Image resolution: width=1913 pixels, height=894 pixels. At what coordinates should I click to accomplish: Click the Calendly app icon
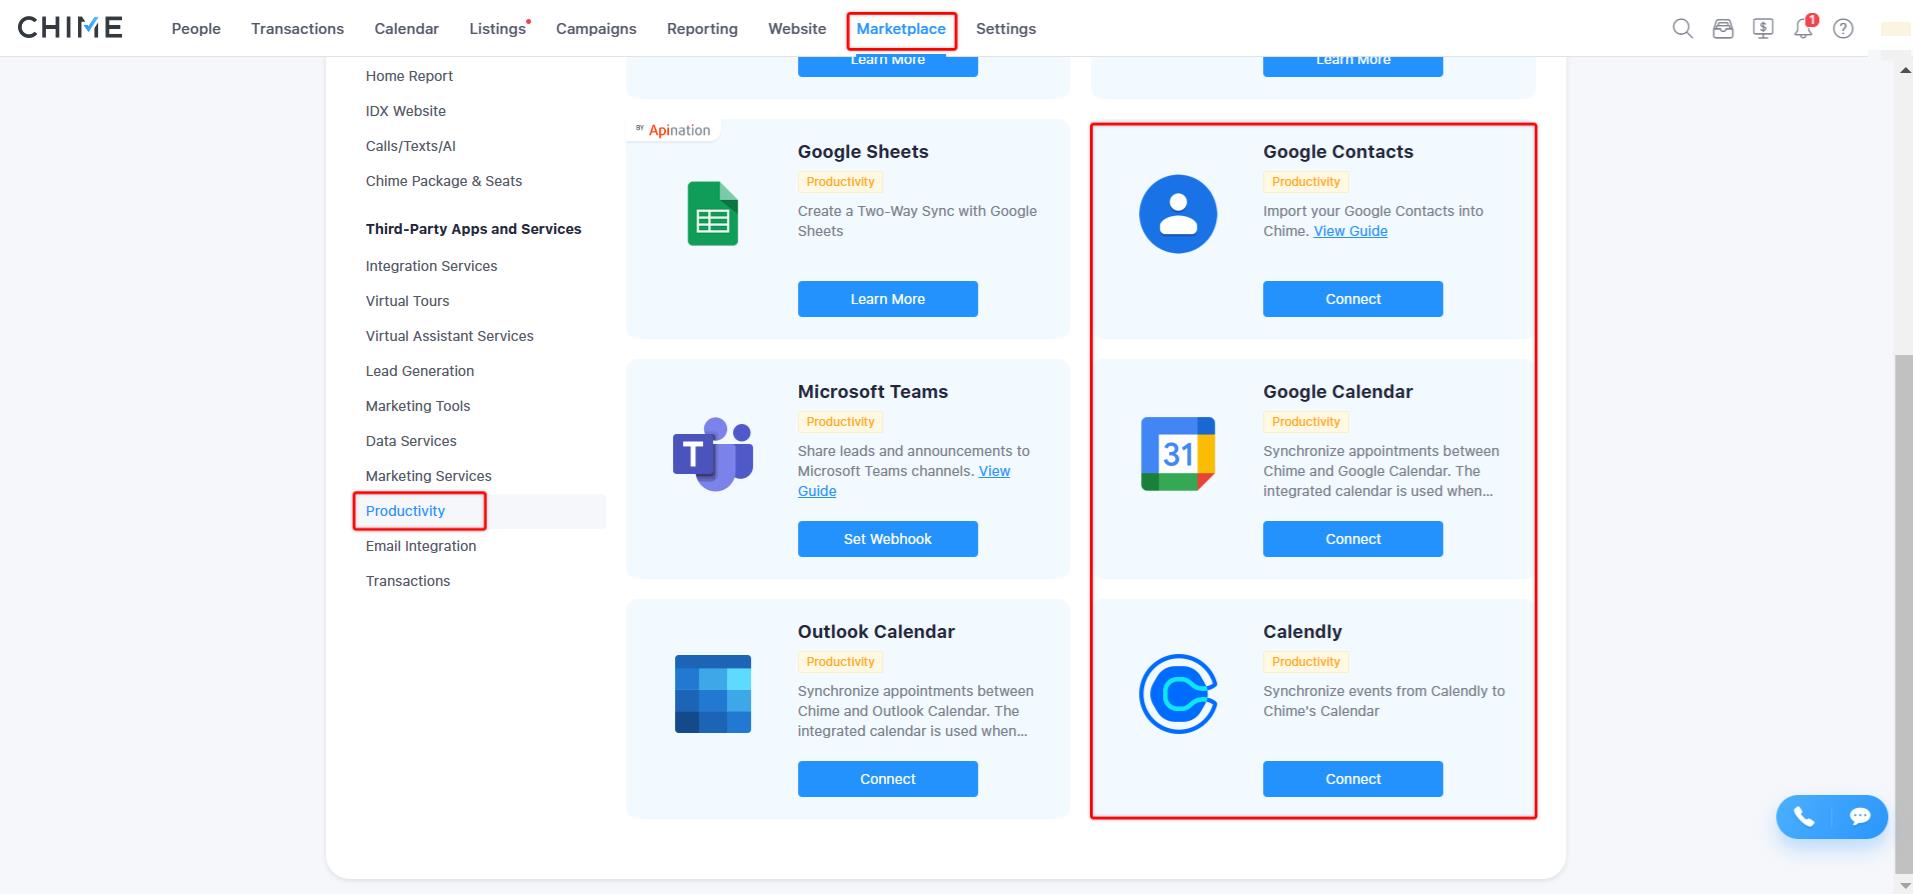coord(1178,694)
